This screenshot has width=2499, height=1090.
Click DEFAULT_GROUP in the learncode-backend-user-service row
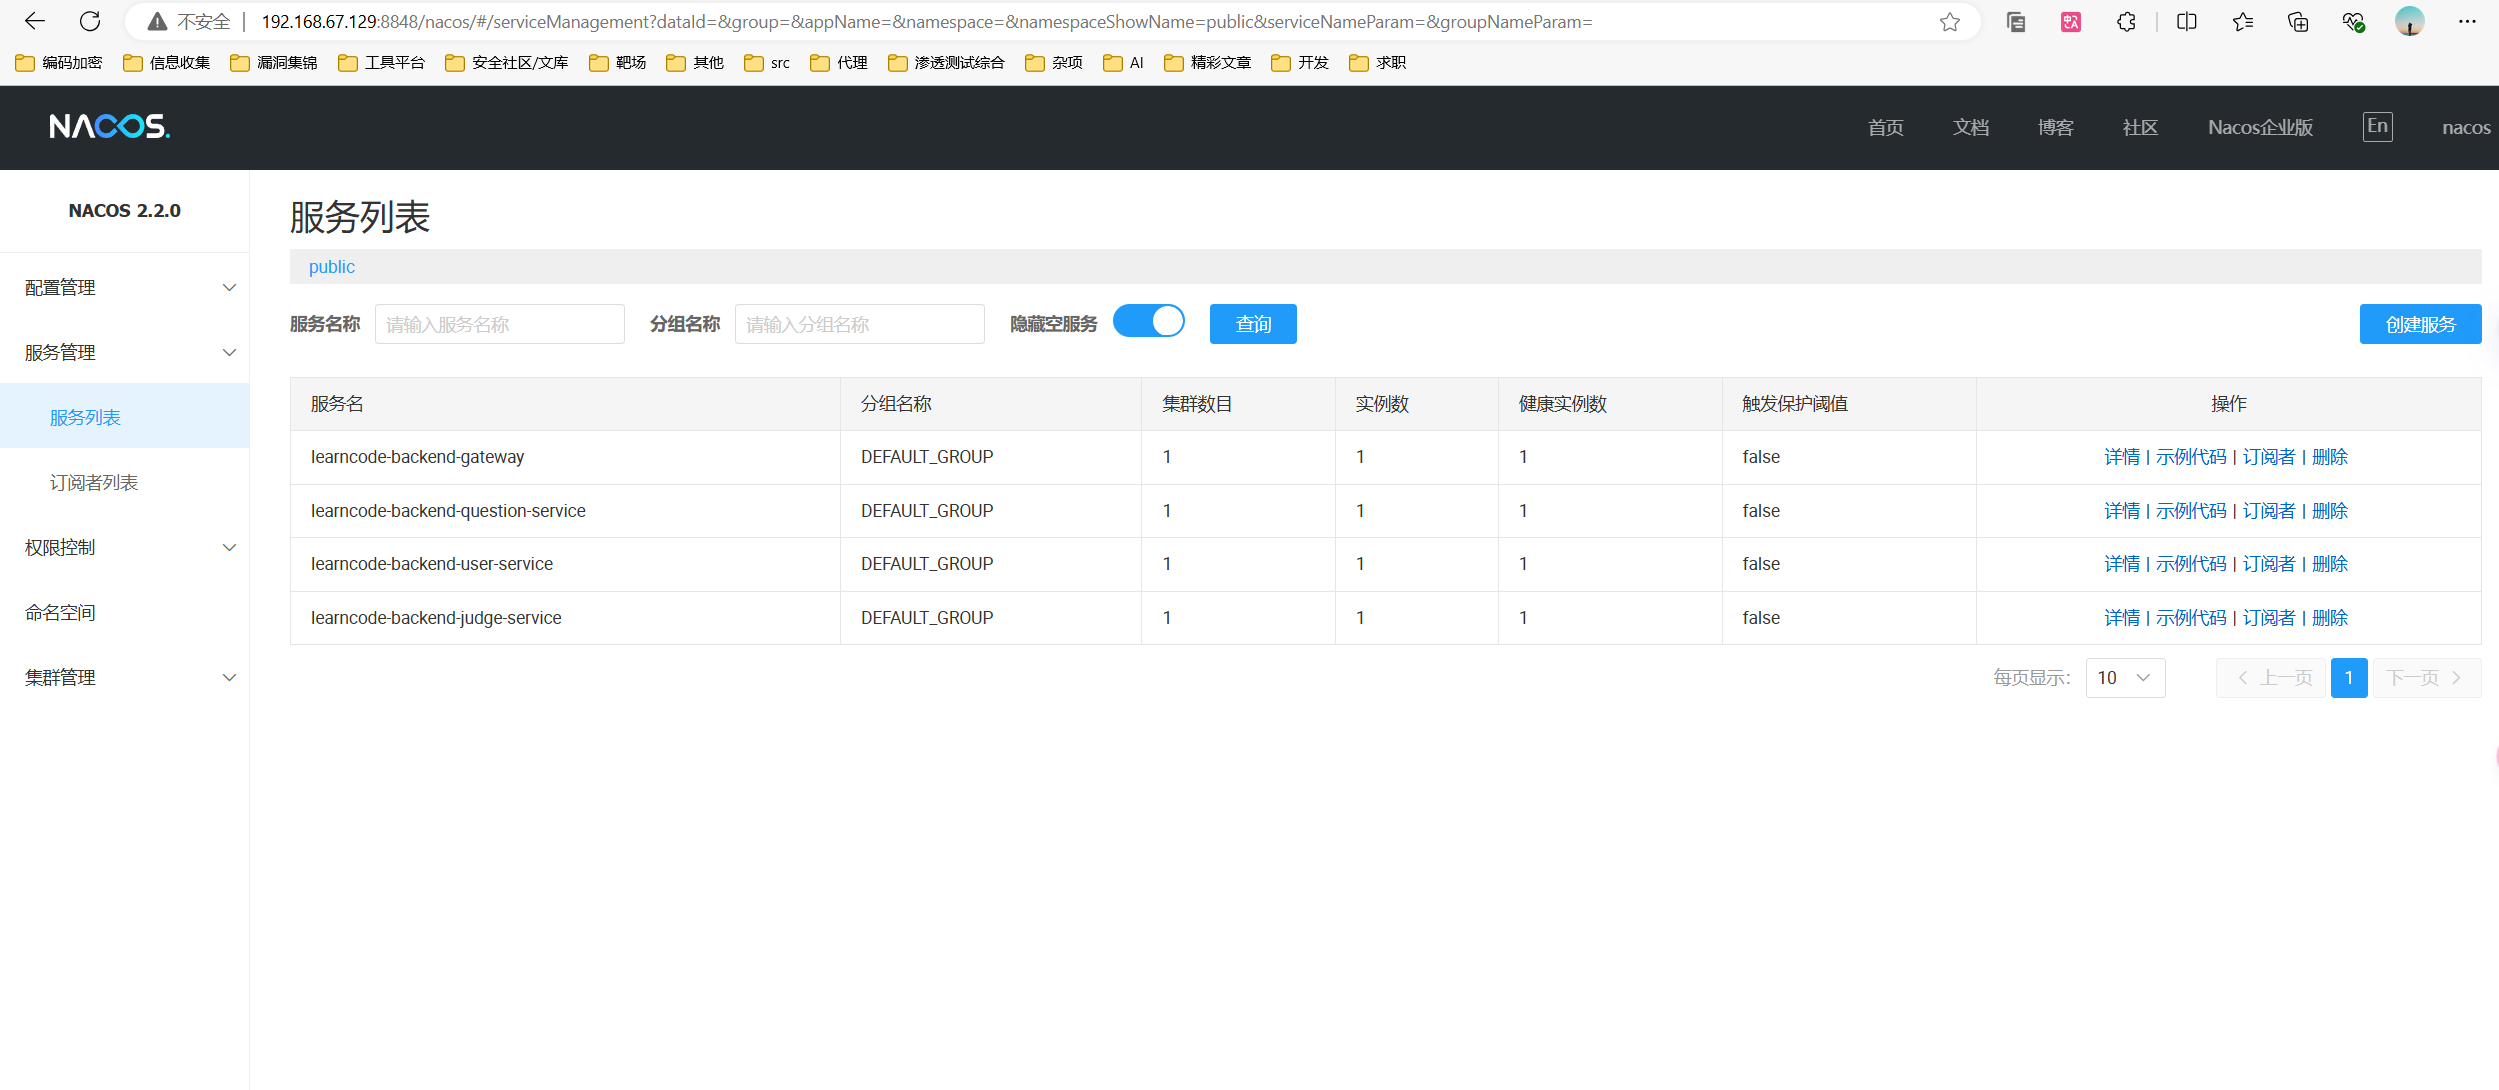pyautogui.click(x=927, y=564)
